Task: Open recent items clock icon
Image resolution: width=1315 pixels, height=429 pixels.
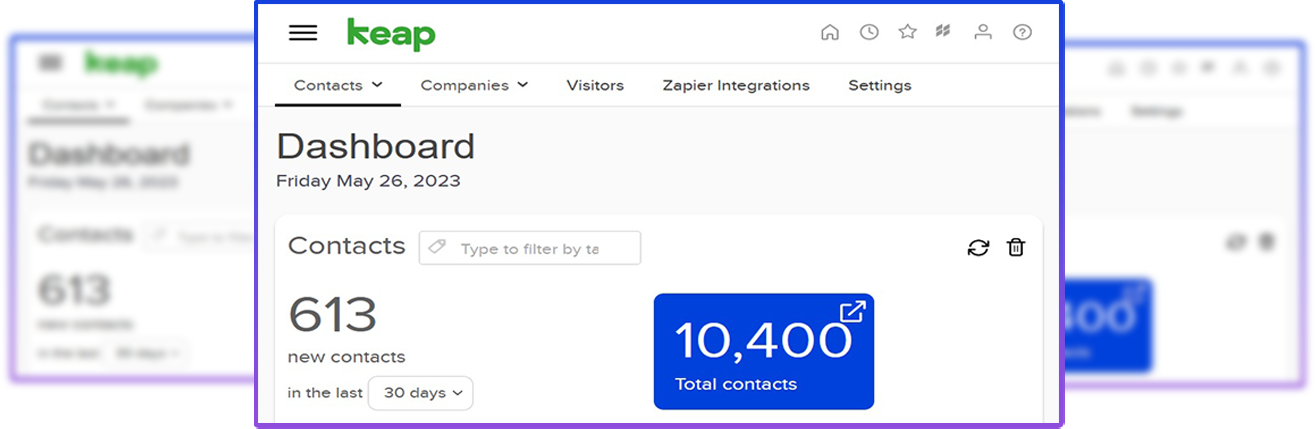Action: (x=869, y=32)
